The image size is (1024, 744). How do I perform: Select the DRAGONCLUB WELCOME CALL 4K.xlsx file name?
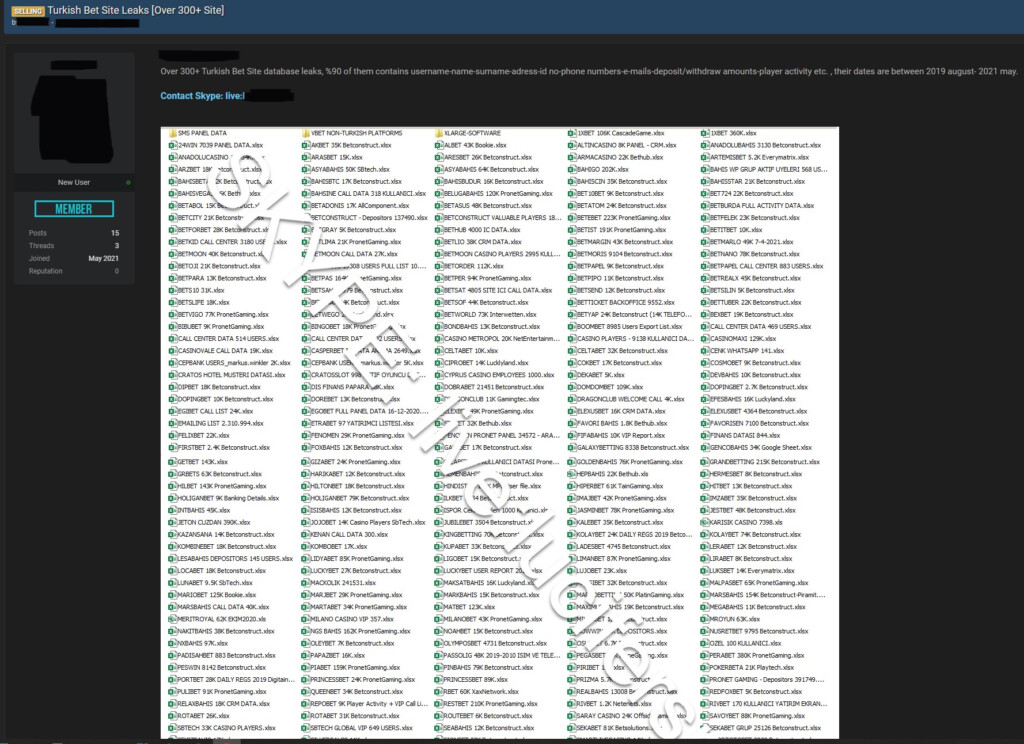pos(631,399)
